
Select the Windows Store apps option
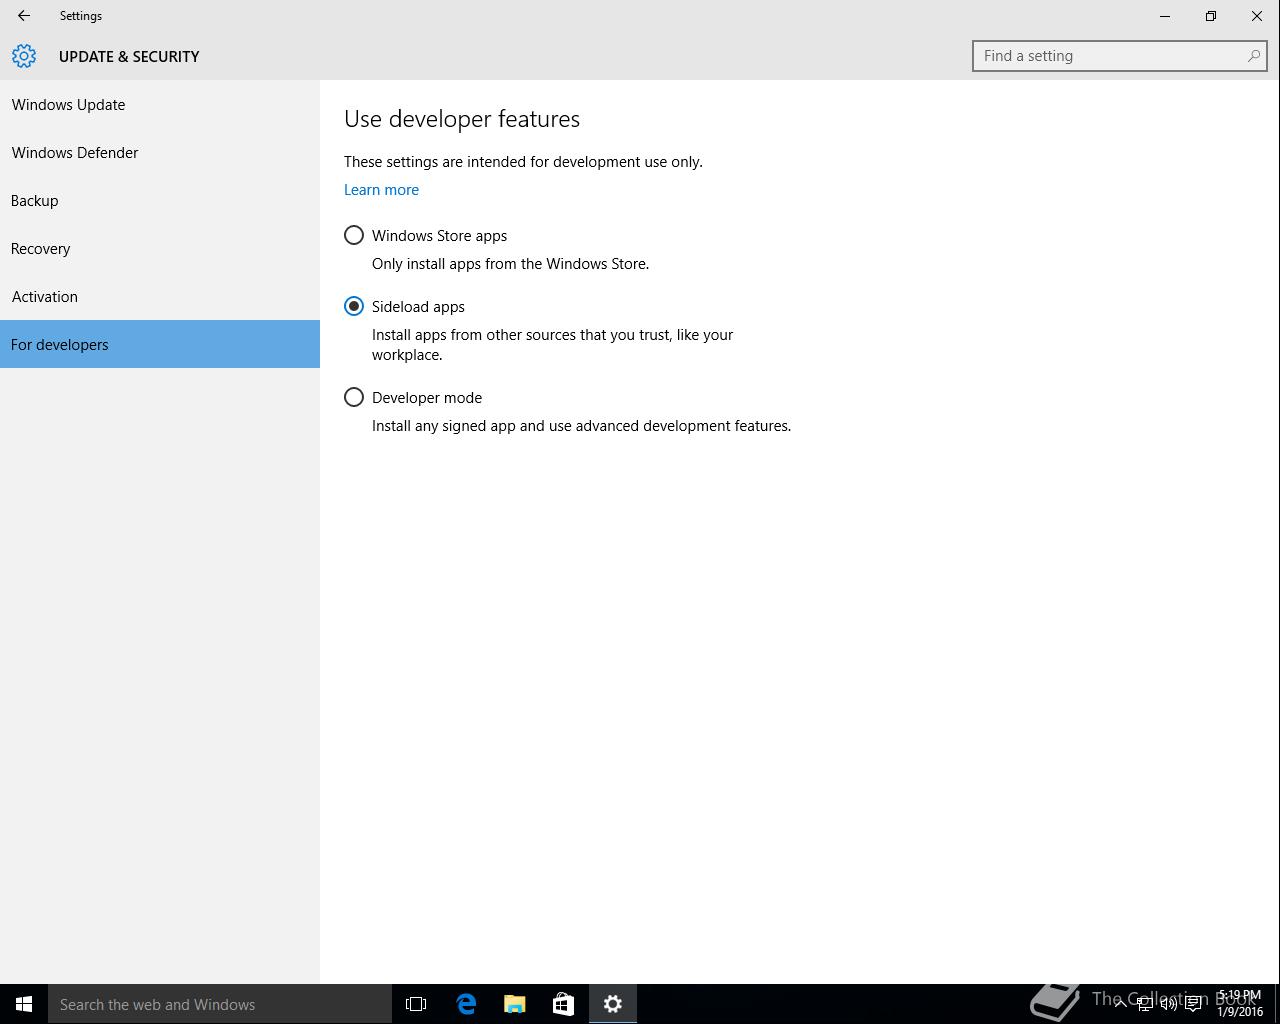tap(354, 235)
